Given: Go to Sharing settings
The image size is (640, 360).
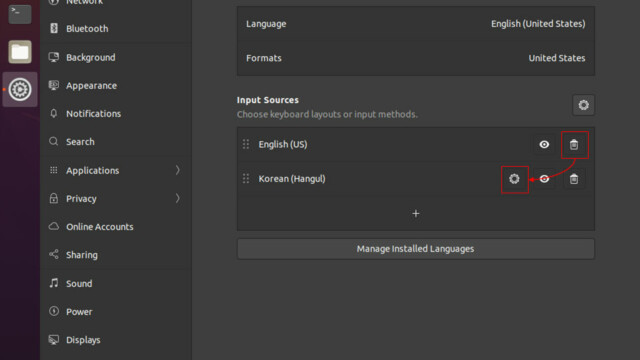Looking at the screenshot, I should pyautogui.click(x=116, y=255).
